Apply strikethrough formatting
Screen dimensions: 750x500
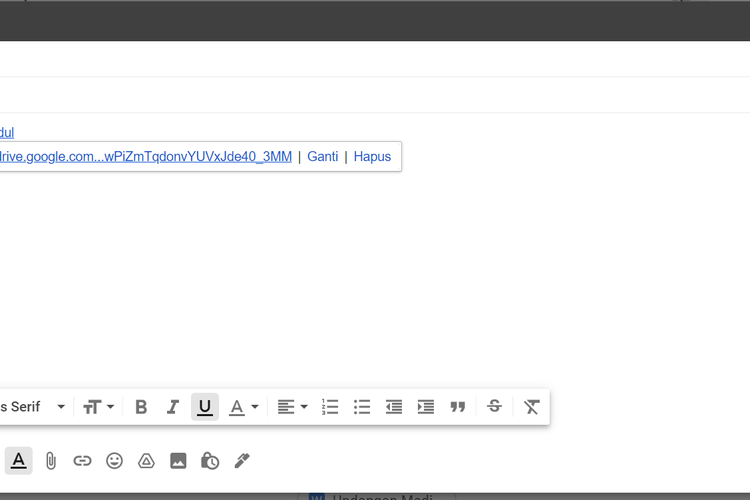pyautogui.click(x=494, y=407)
